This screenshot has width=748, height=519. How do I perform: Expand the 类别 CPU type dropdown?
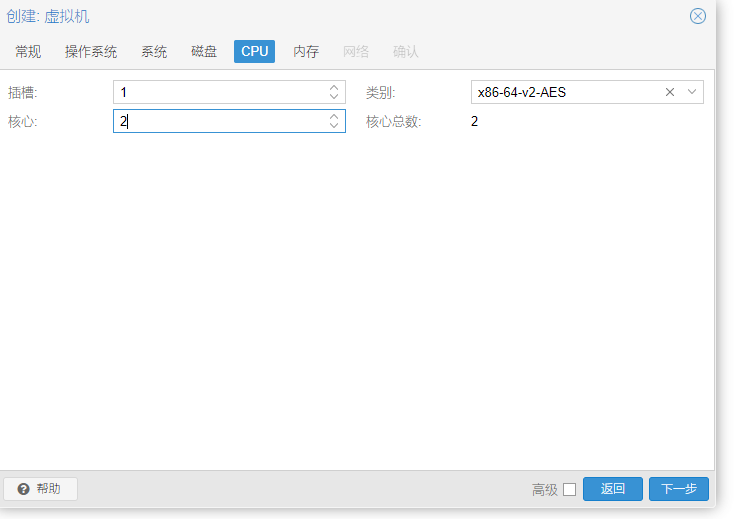pyautogui.click(x=692, y=92)
